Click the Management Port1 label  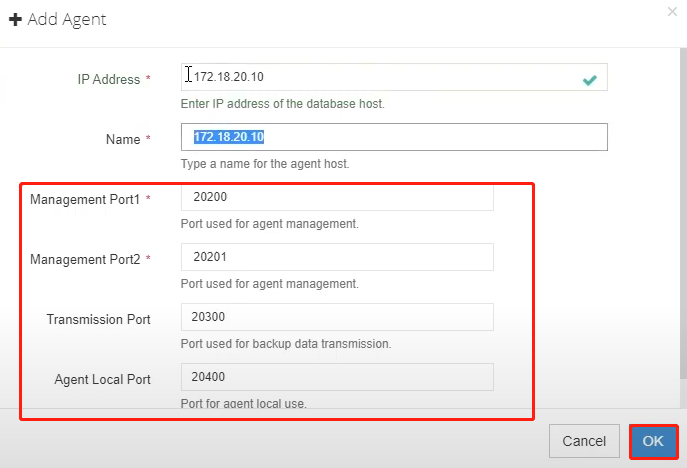point(85,199)
